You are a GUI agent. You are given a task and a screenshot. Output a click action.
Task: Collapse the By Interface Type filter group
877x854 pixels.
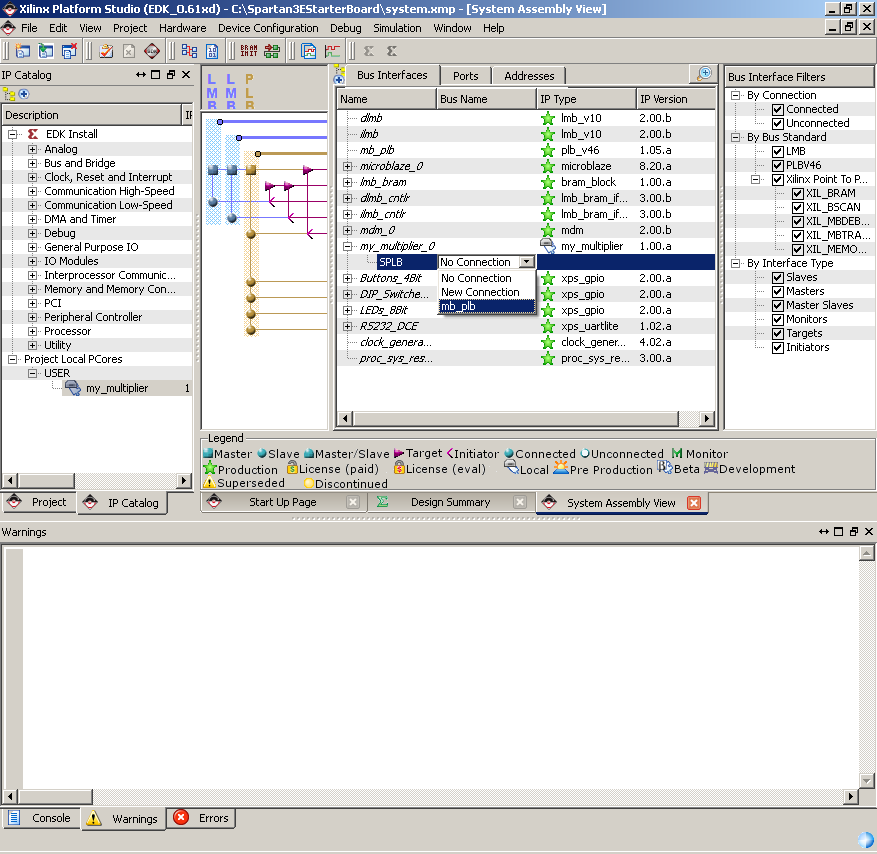pos(735,263)
